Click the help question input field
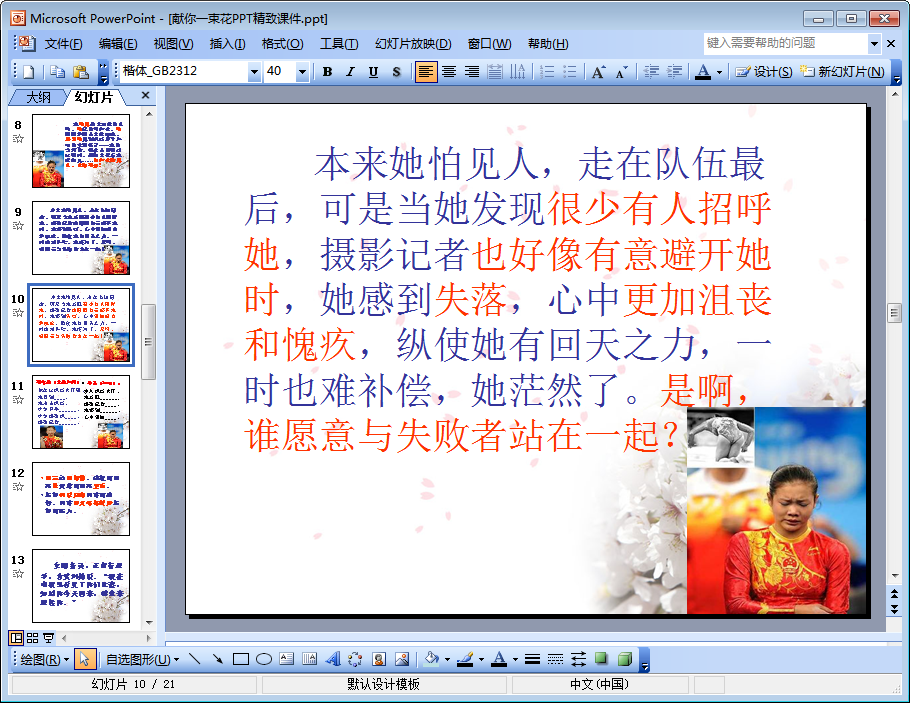Image resolution: width=910 pixels, height=703 pixels. pos(786,44)
